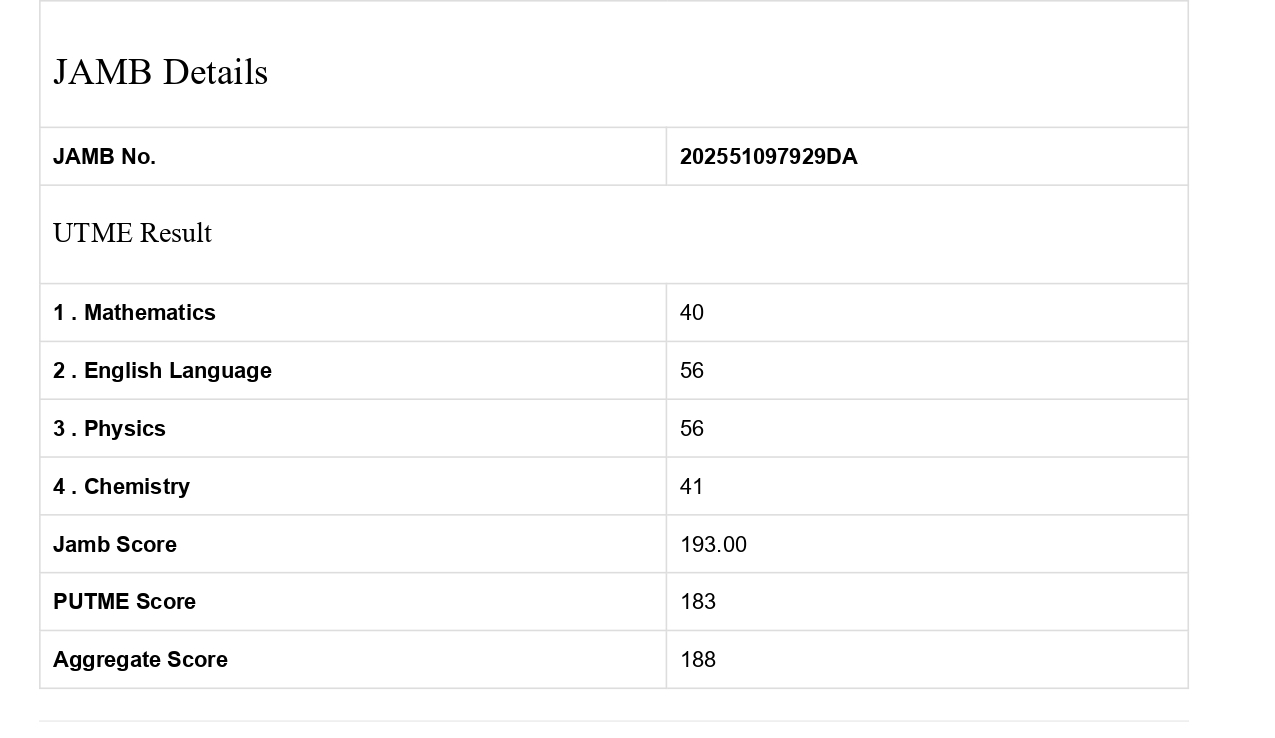Click the Mathematics subject row label

[x=134, y=313]
